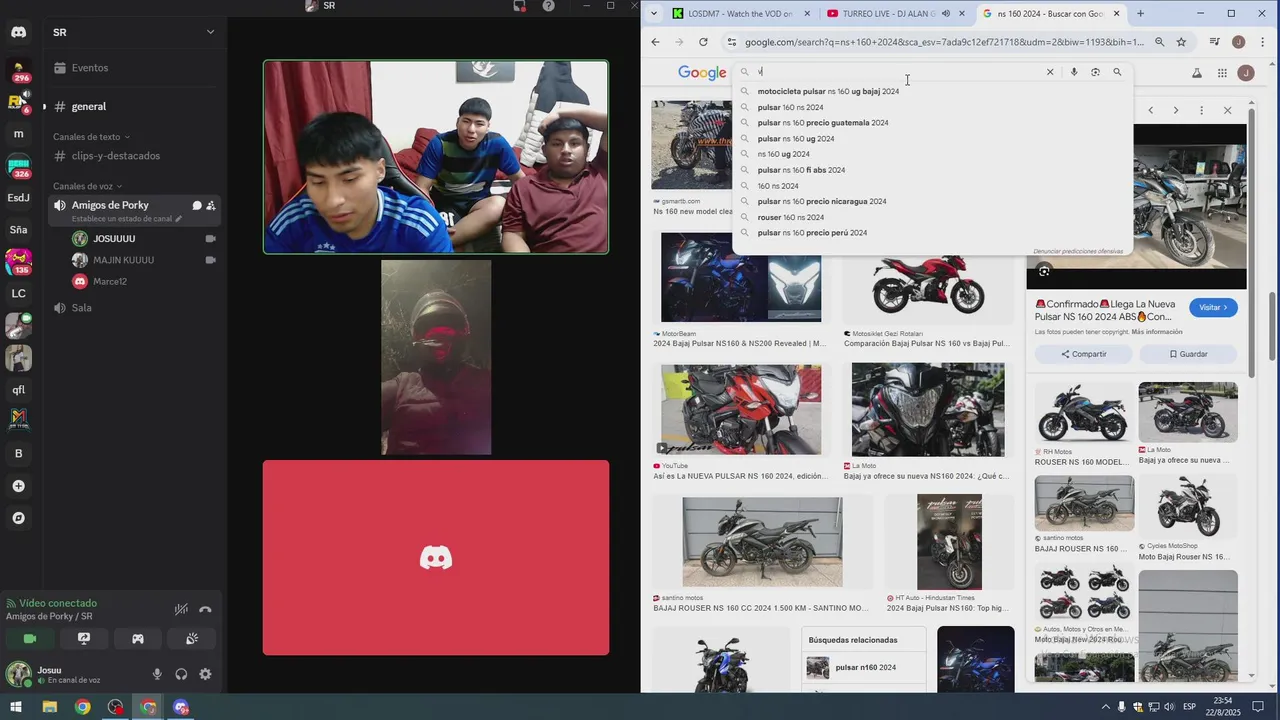Open YouTube NUEVA PULSAR NS 160 thumbnail

[x=741, y=409]
